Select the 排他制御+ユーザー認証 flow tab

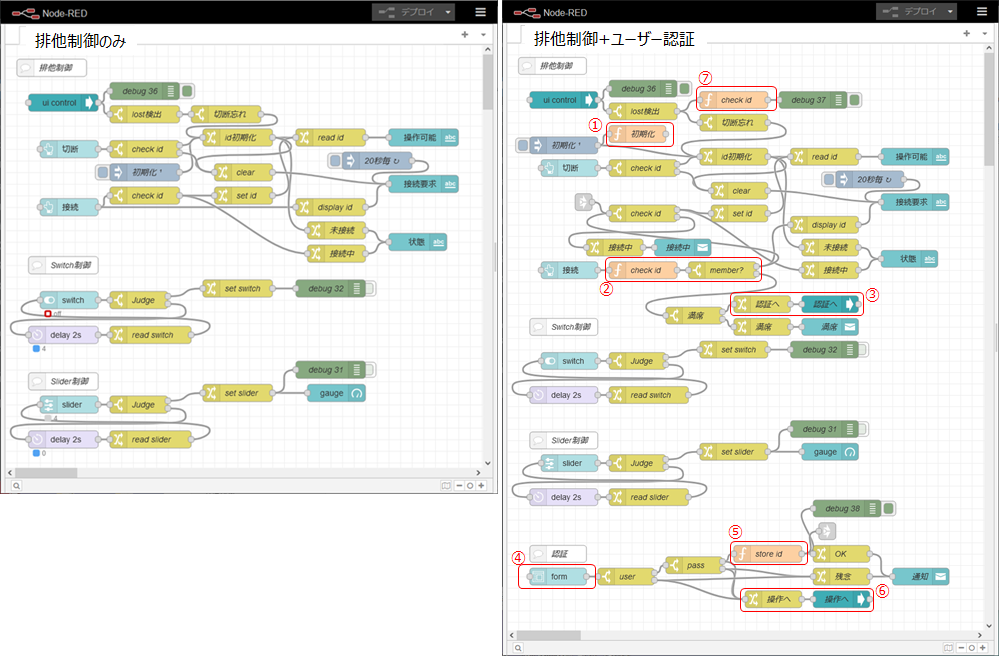(x=613, y=38)
